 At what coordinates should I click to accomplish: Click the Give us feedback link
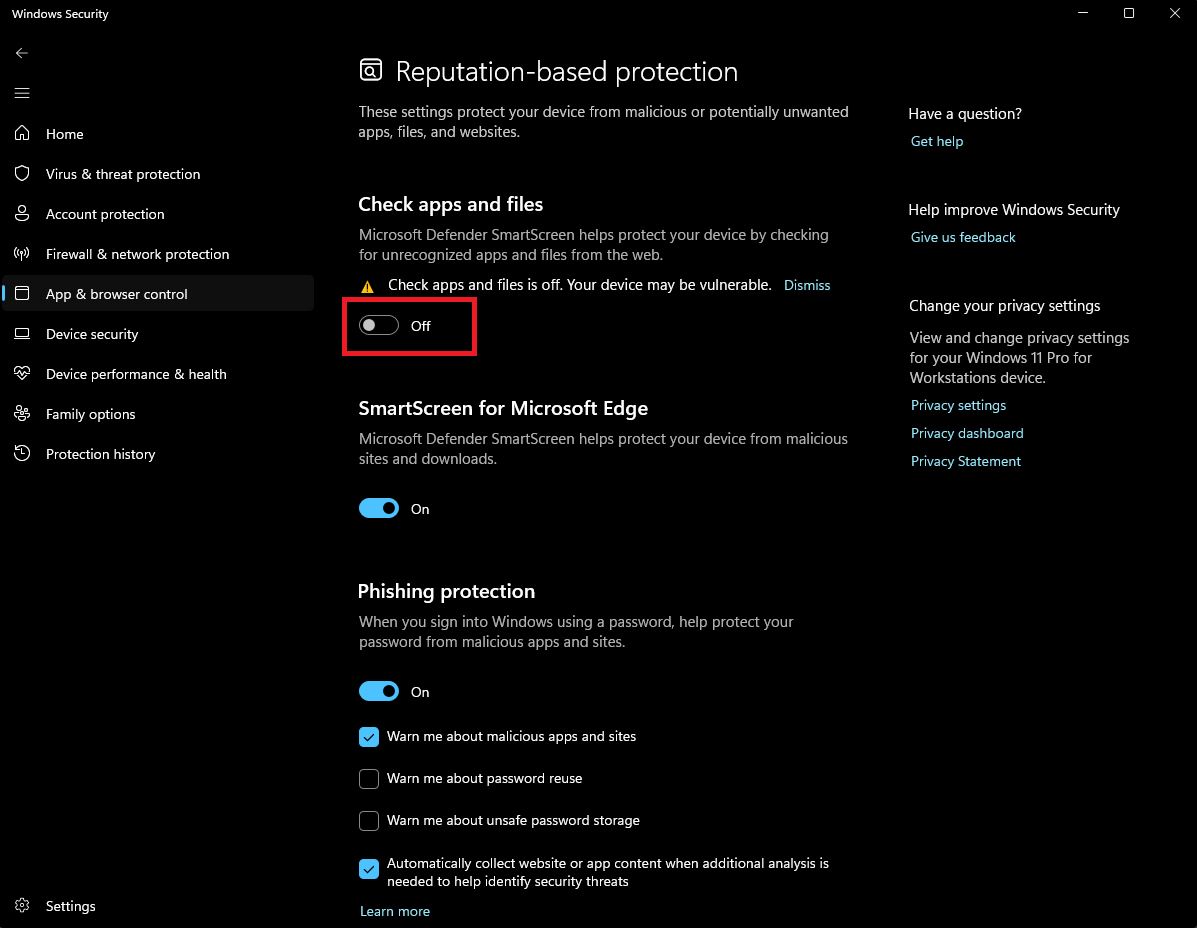[963, 237]
